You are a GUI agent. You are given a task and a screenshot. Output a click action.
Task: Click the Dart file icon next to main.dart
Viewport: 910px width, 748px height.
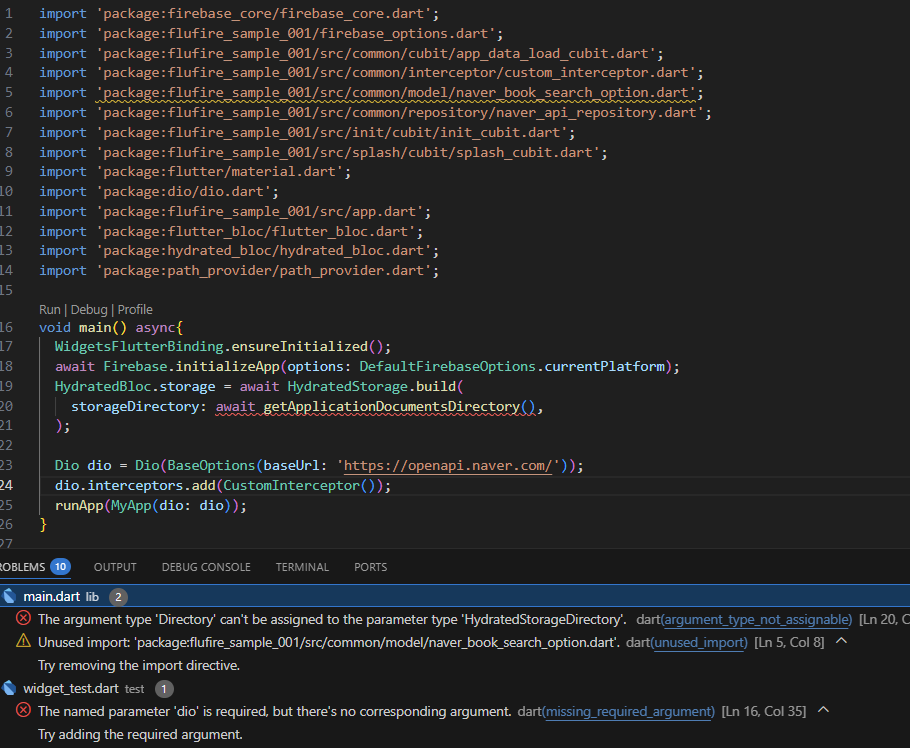[9, 596]
